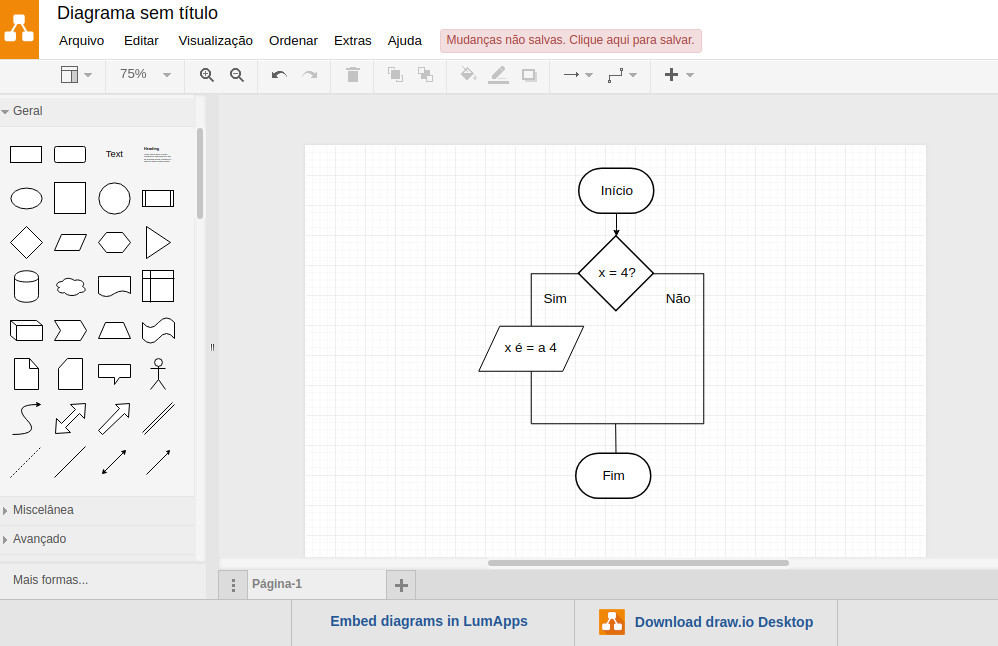The width and height of the screenshot is (998, 646).
Task: Open the pages options three-dot menu
Action: pyautogui.click(x=234, y=585)
